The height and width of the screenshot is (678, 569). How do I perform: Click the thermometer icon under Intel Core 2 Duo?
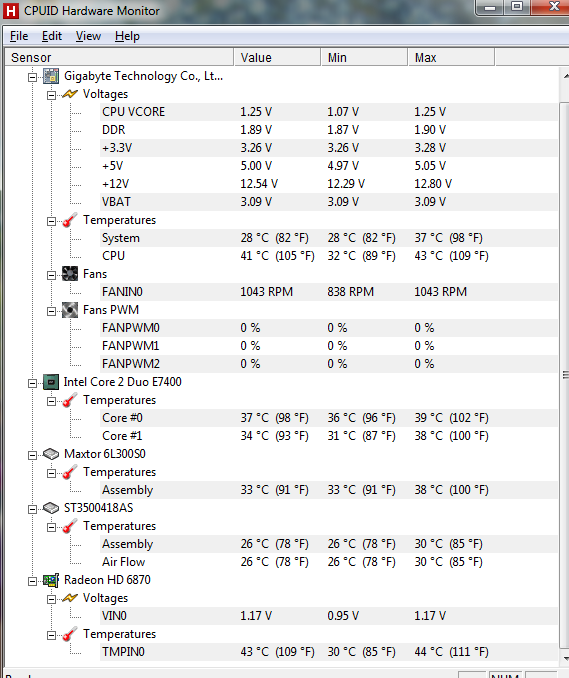(70, 400)
